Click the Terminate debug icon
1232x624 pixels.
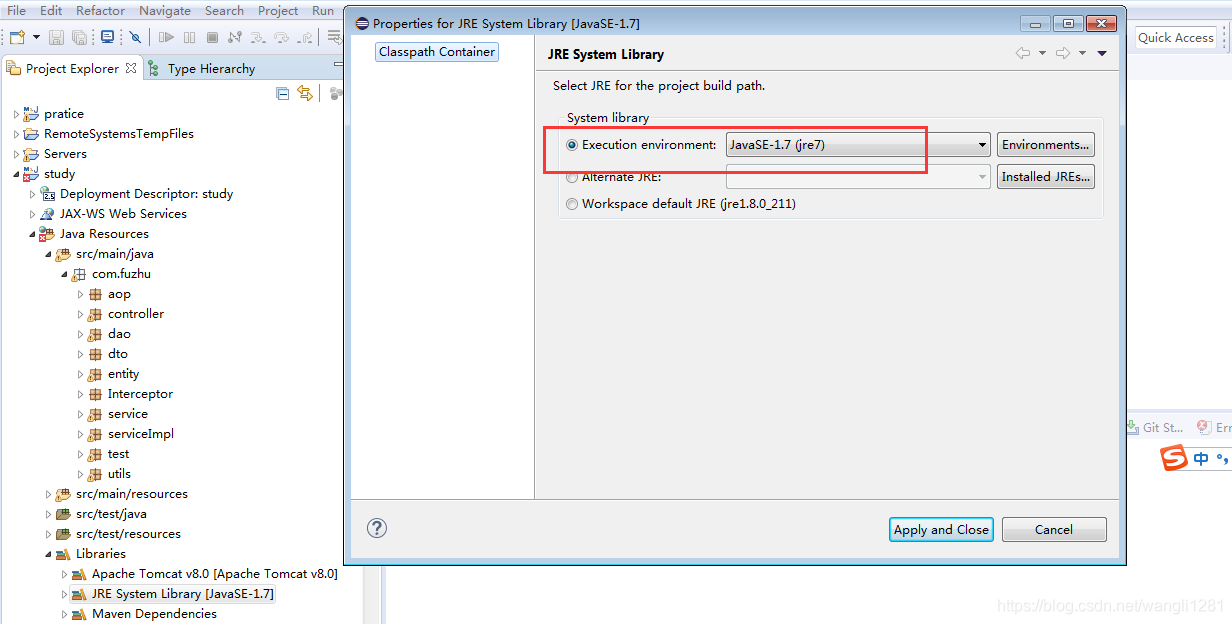pos(212,37)
